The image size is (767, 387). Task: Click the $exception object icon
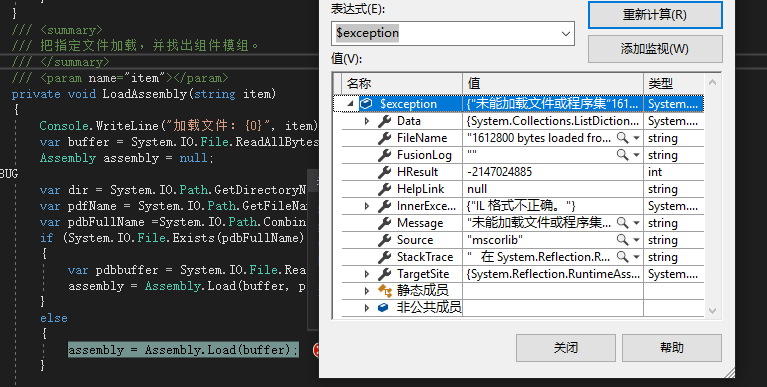pos(366,104)
